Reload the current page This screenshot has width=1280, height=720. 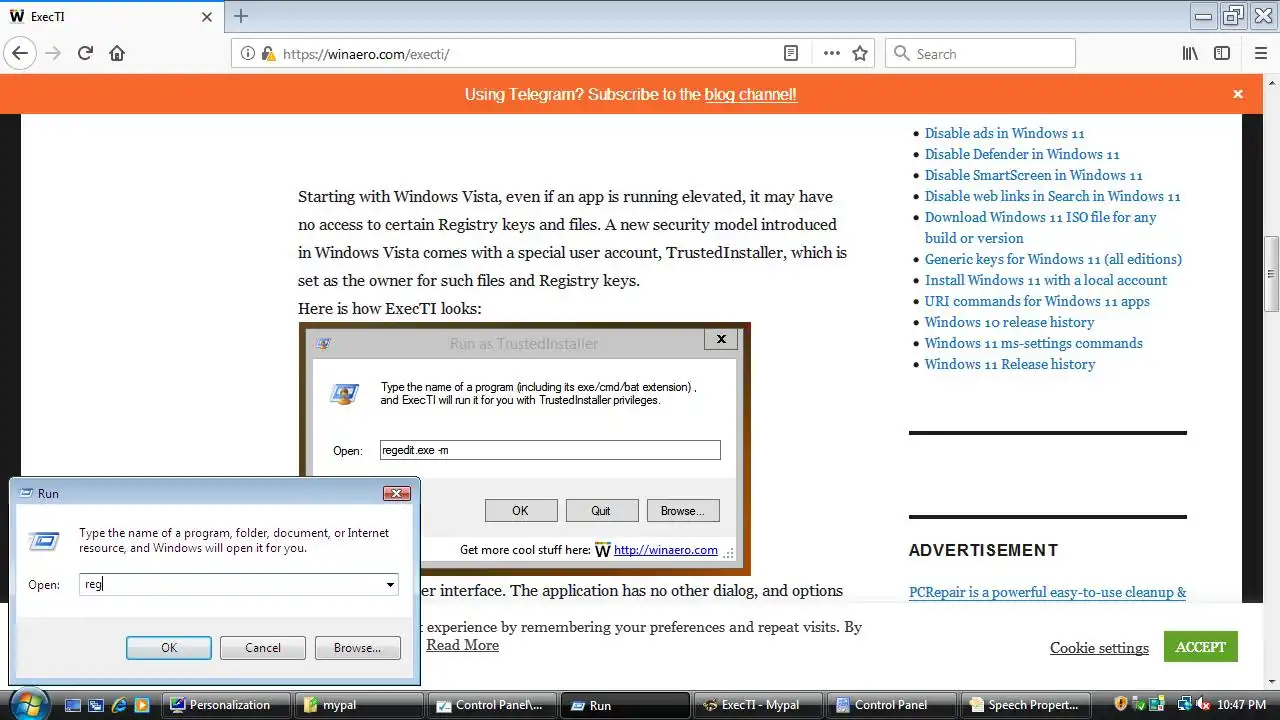pos(85,53)
